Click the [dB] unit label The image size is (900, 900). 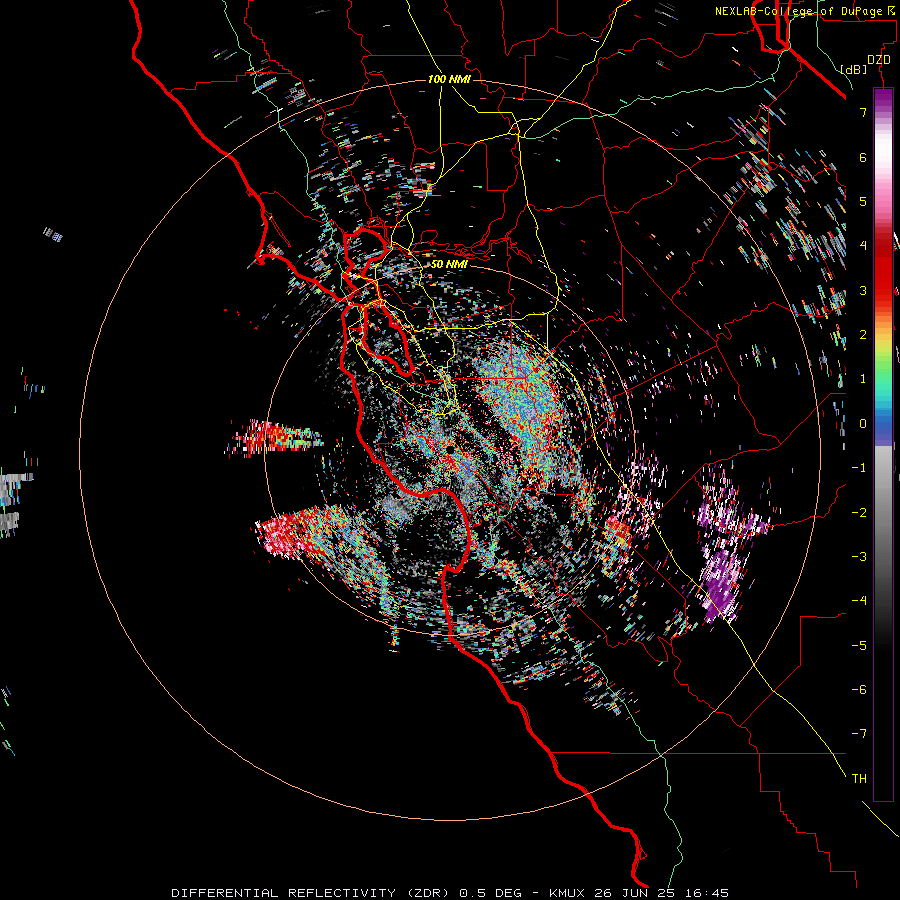pos(854,69)
